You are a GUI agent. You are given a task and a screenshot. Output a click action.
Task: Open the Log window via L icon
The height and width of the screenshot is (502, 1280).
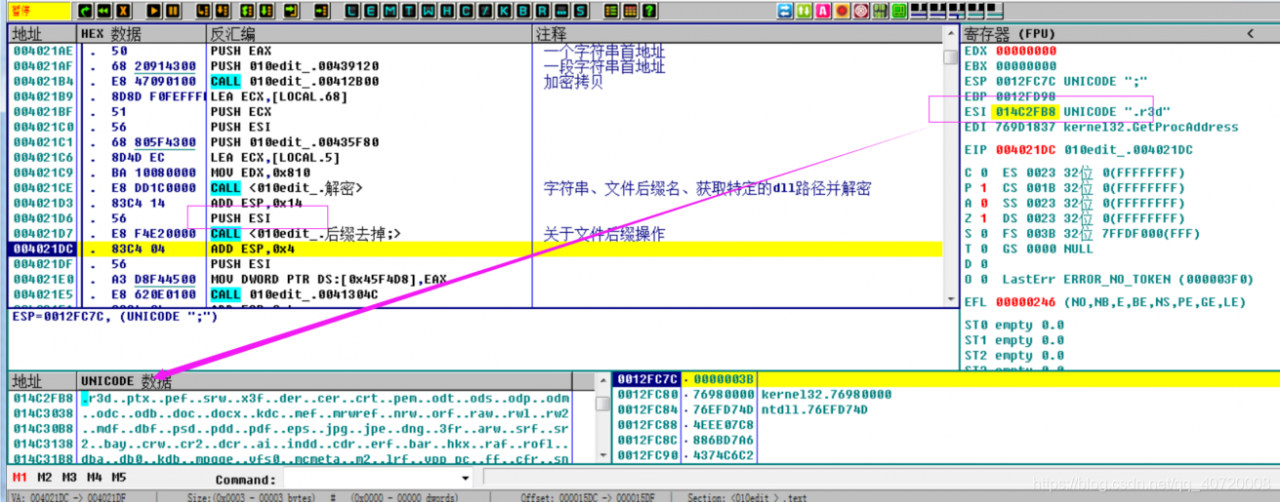coord(353,10)
